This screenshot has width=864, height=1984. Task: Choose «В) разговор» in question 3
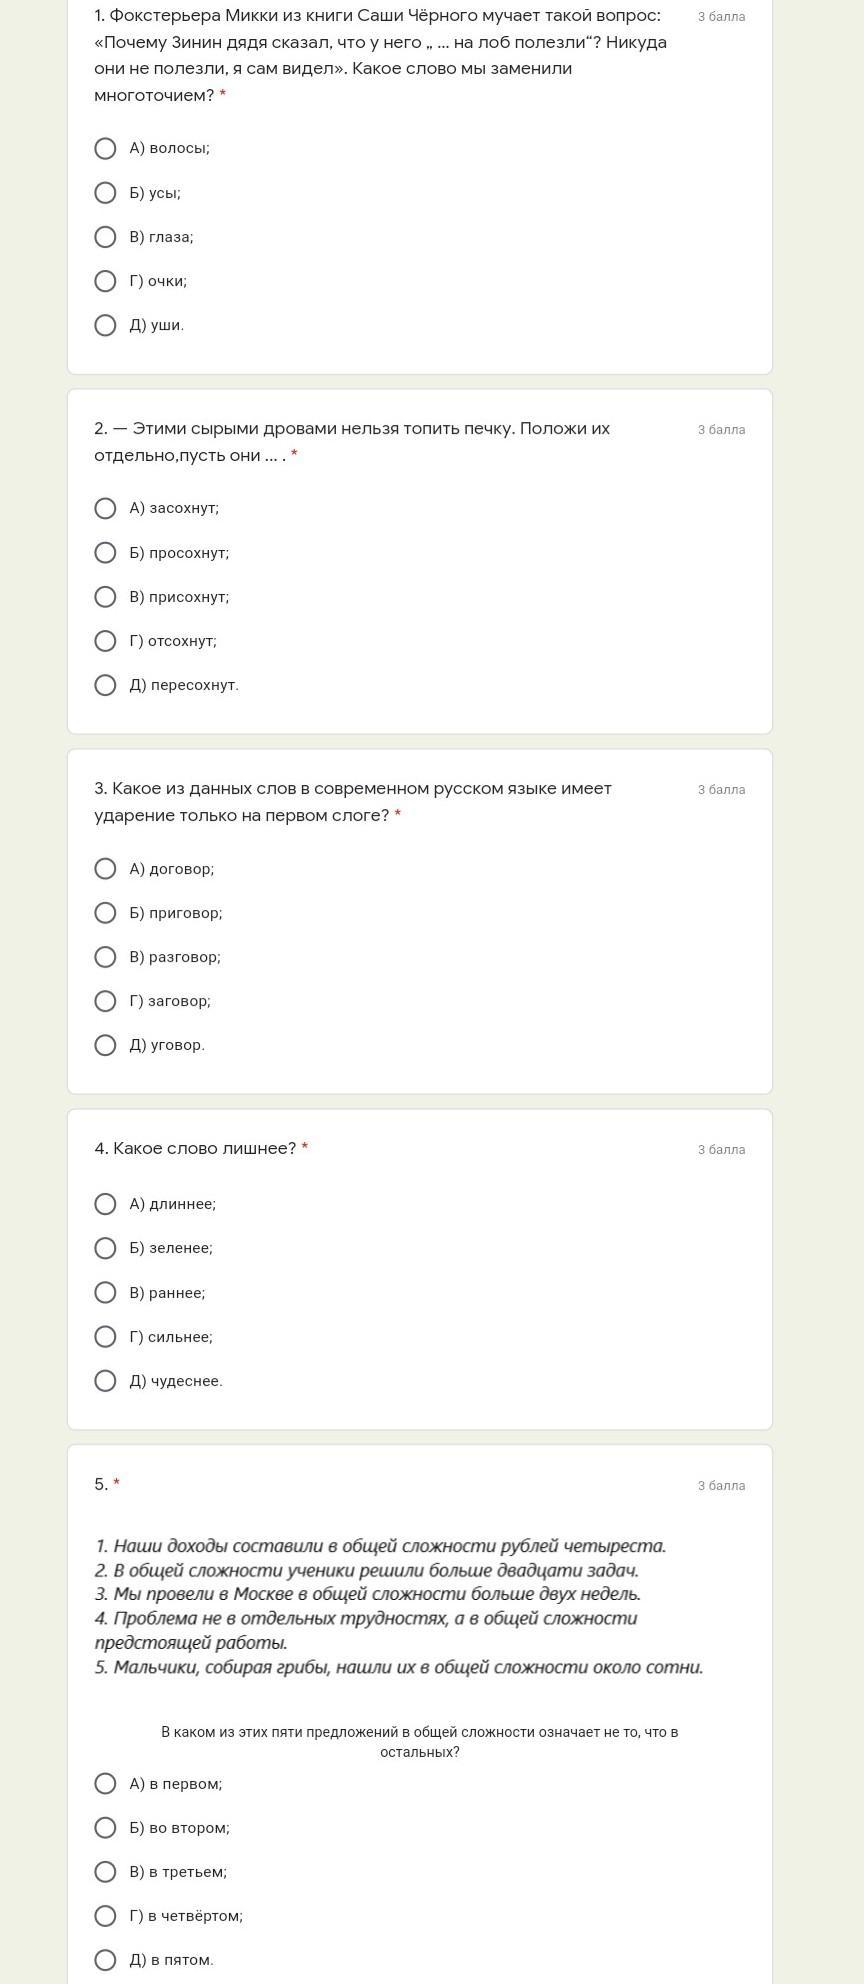105,957
